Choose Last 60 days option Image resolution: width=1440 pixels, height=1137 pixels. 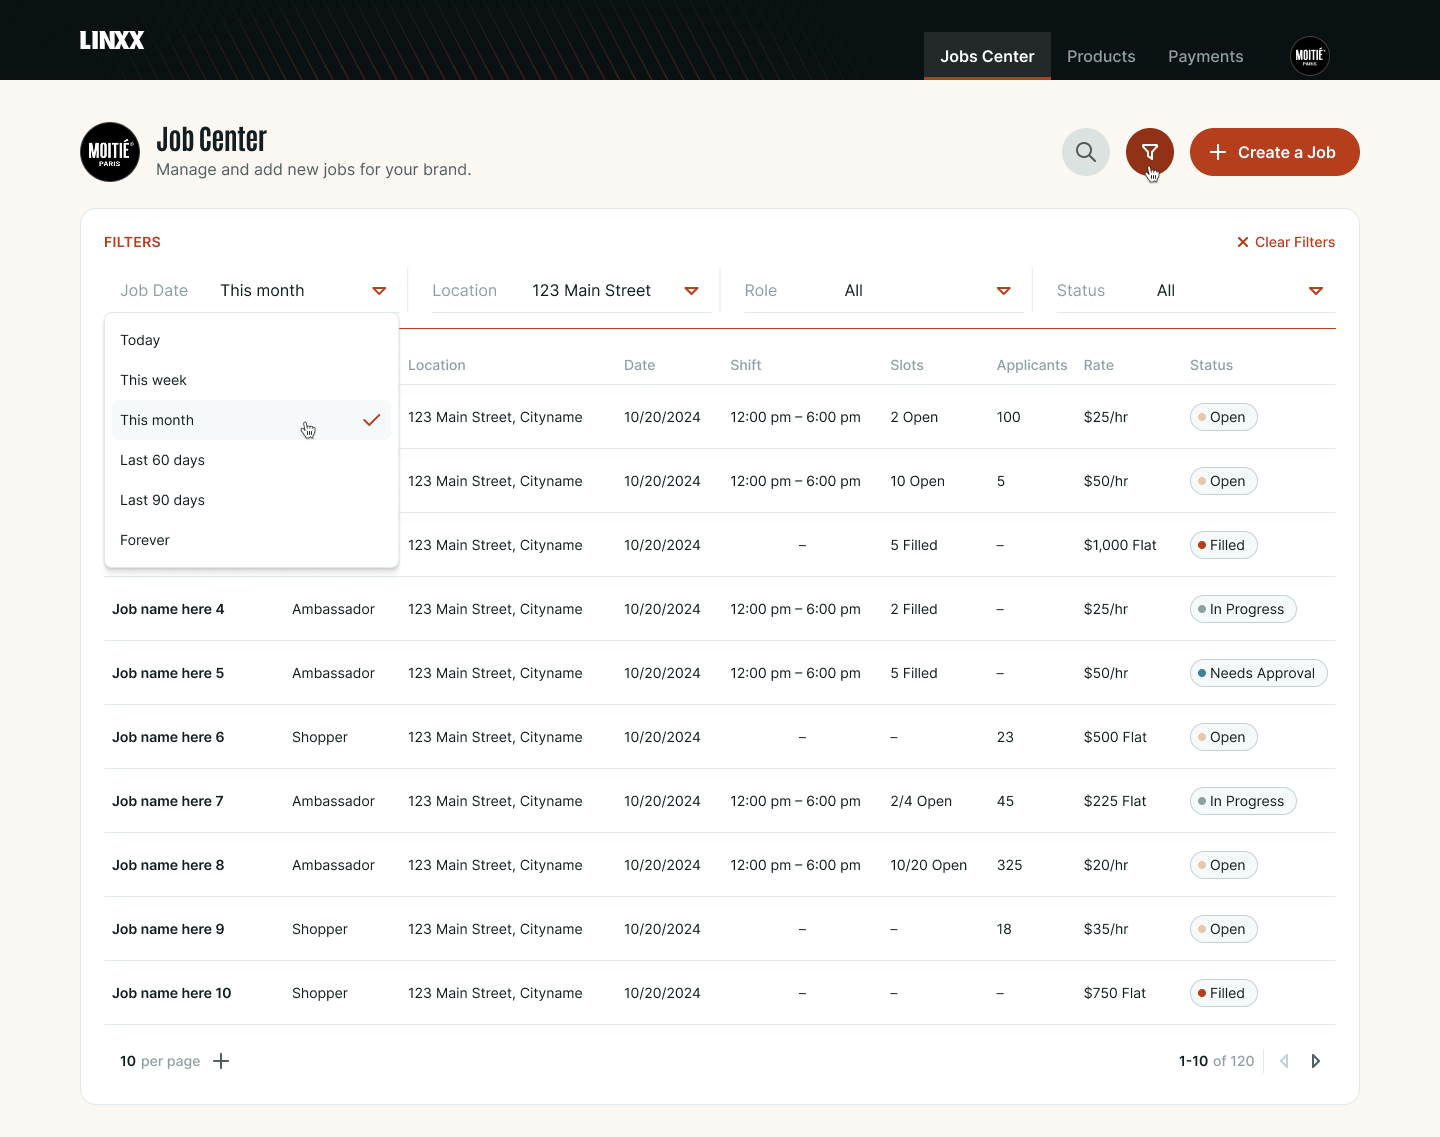(162, 460)
